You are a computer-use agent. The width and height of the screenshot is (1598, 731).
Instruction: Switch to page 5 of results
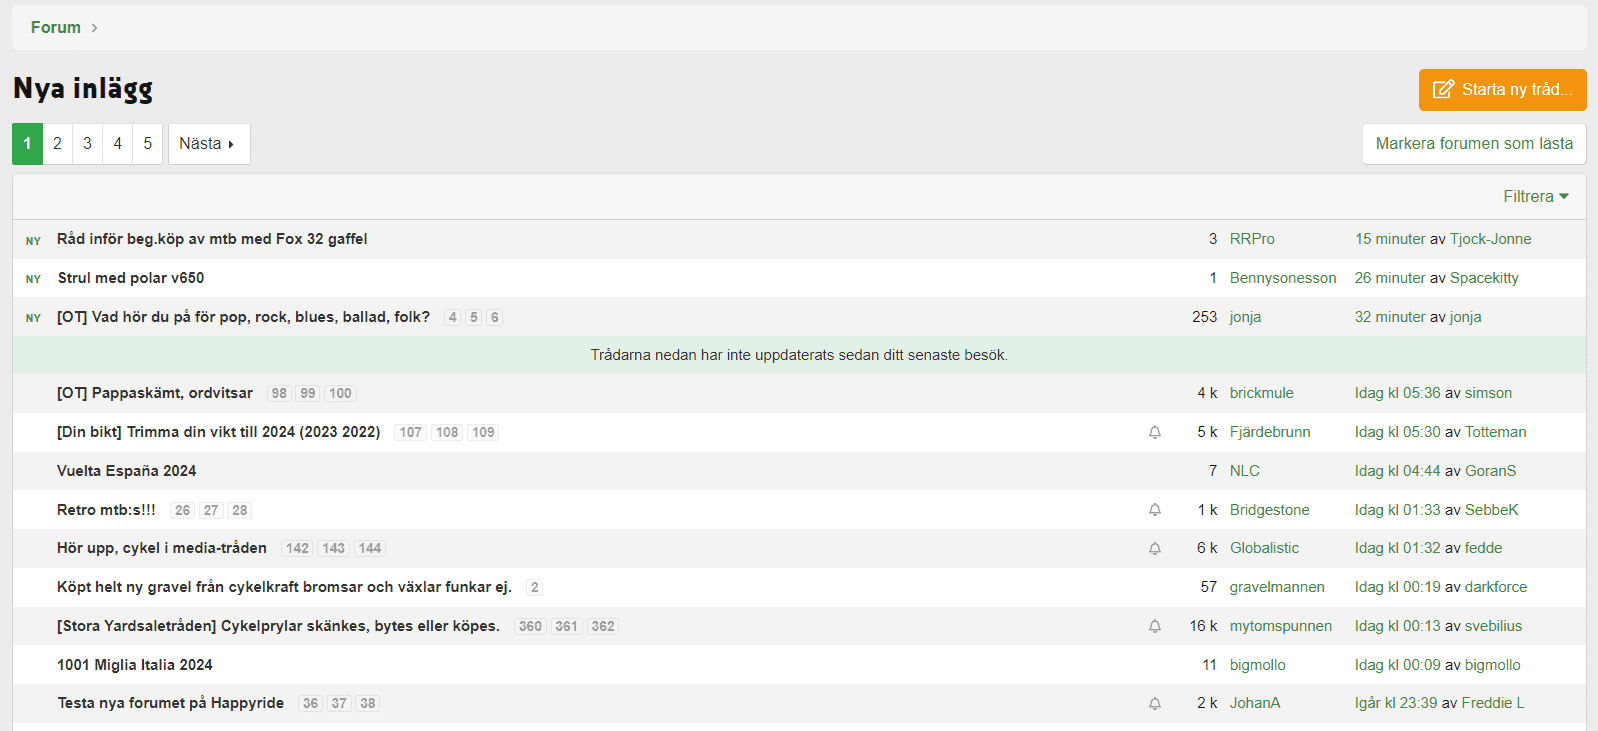(147, 144)
